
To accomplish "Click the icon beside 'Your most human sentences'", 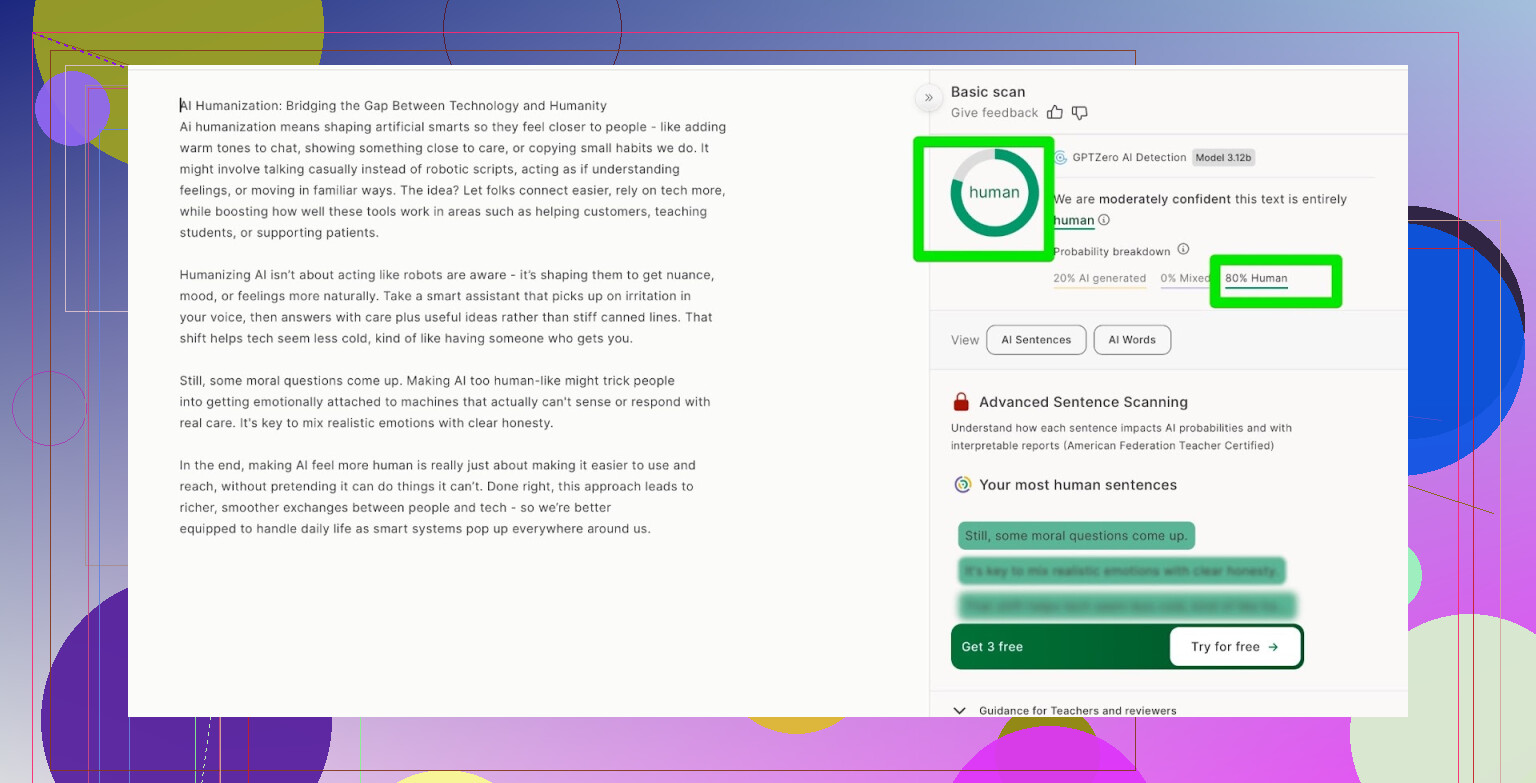I will click(x=963, y=485).
